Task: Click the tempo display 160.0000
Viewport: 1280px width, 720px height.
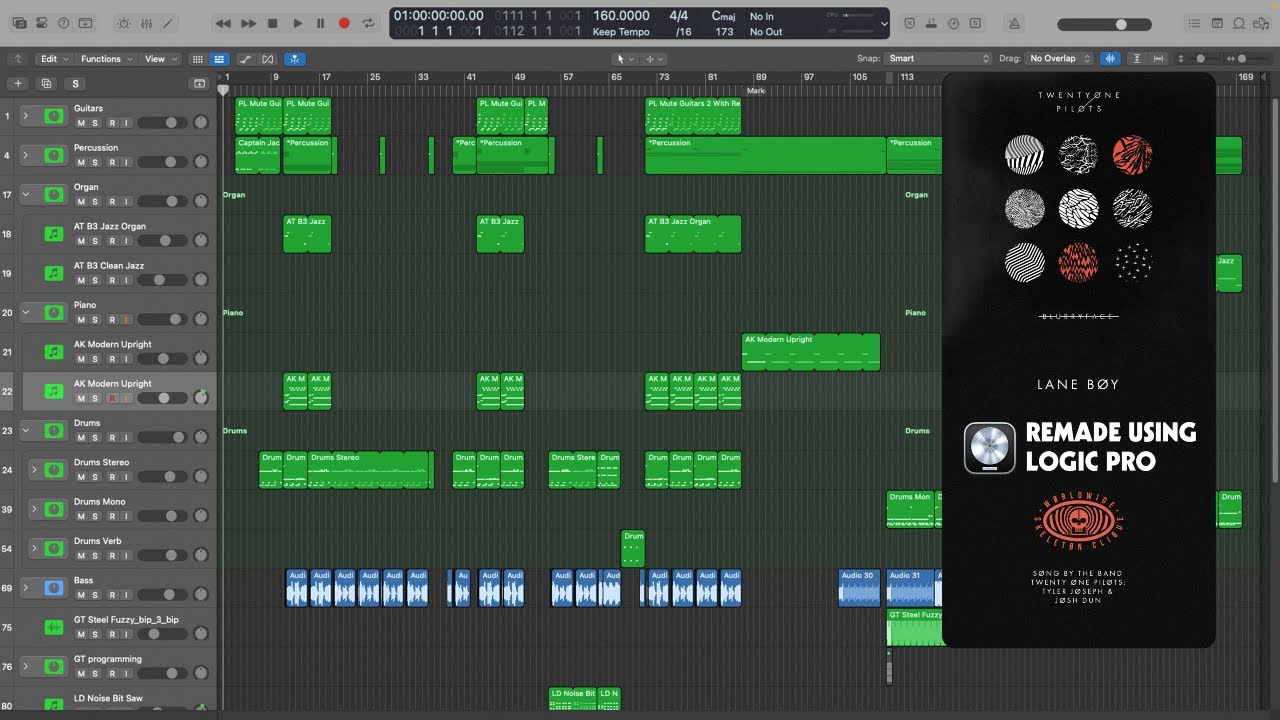Action: coord(621,16)
